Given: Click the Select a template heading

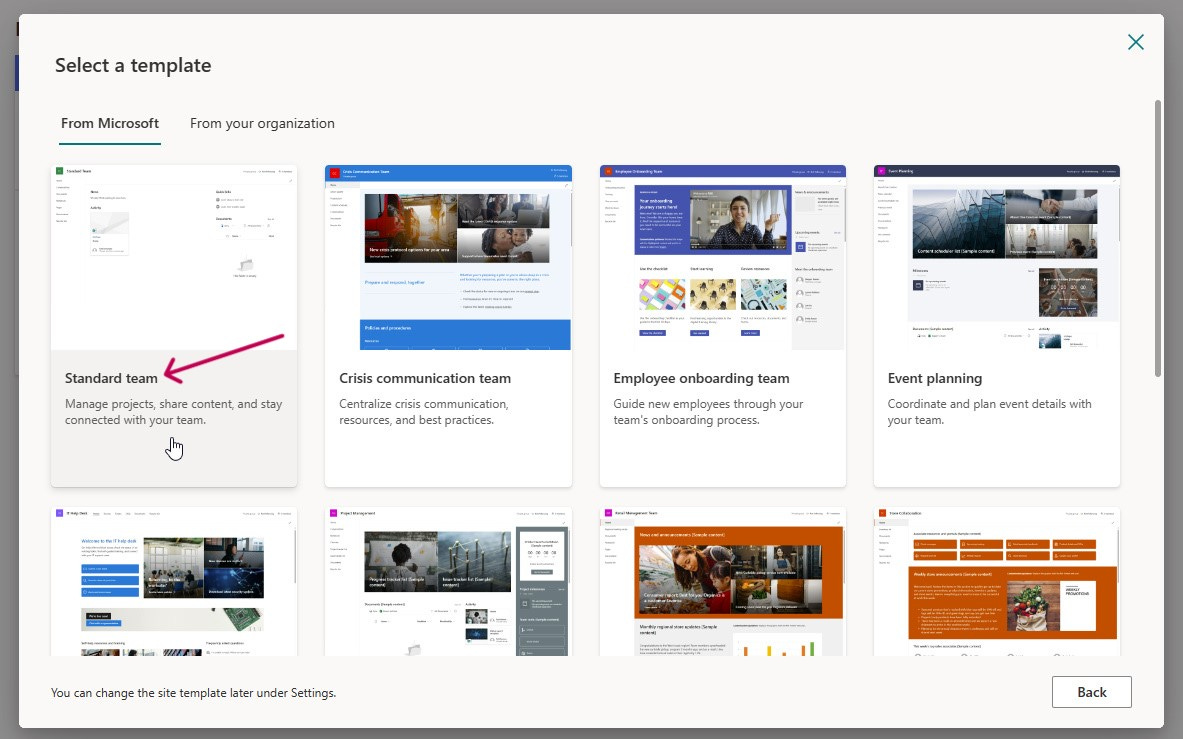Looking at the screenshot, I should click(133, 66).
